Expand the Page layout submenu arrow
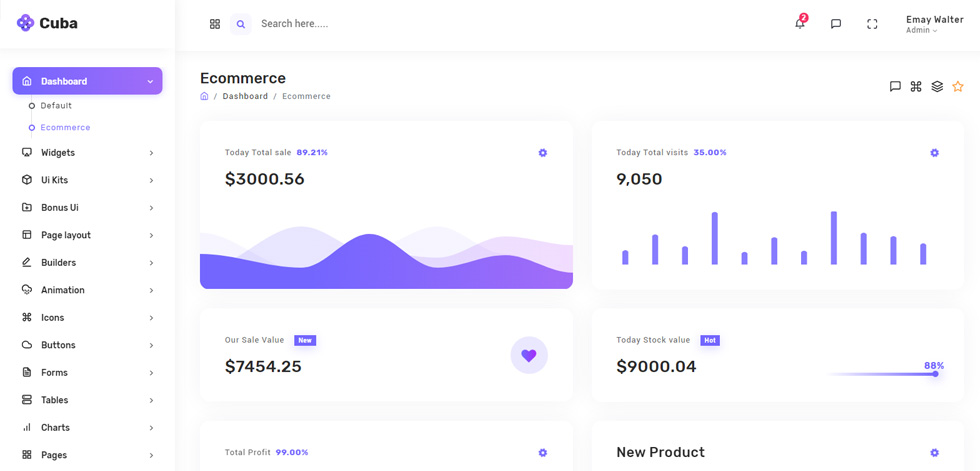Image resolution: width=980 pixels, height=471 pixels. point(151,236)
